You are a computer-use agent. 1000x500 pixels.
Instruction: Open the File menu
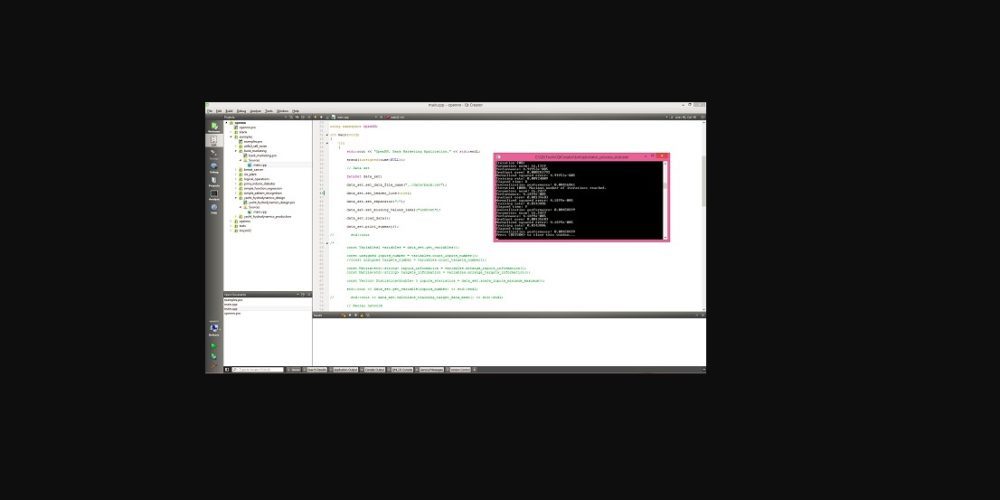click(x=210, y=111)
